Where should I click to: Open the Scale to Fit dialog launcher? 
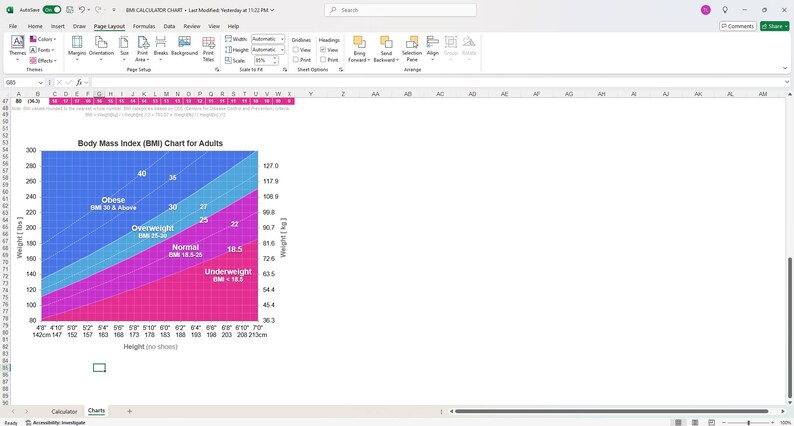[x=285, y=69]
